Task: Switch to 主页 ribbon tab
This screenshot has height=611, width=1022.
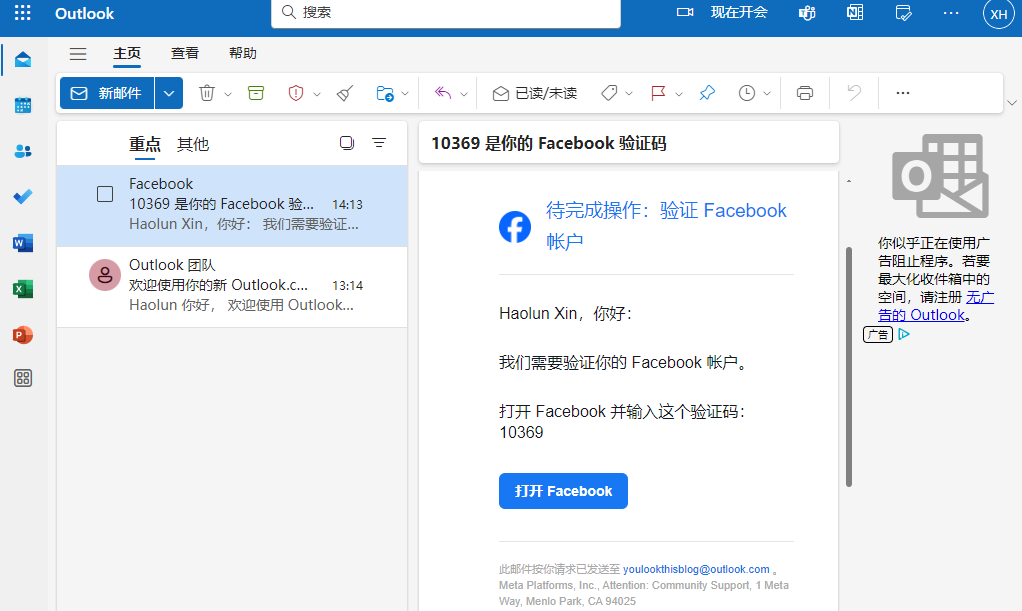Action: click(127, 53)
